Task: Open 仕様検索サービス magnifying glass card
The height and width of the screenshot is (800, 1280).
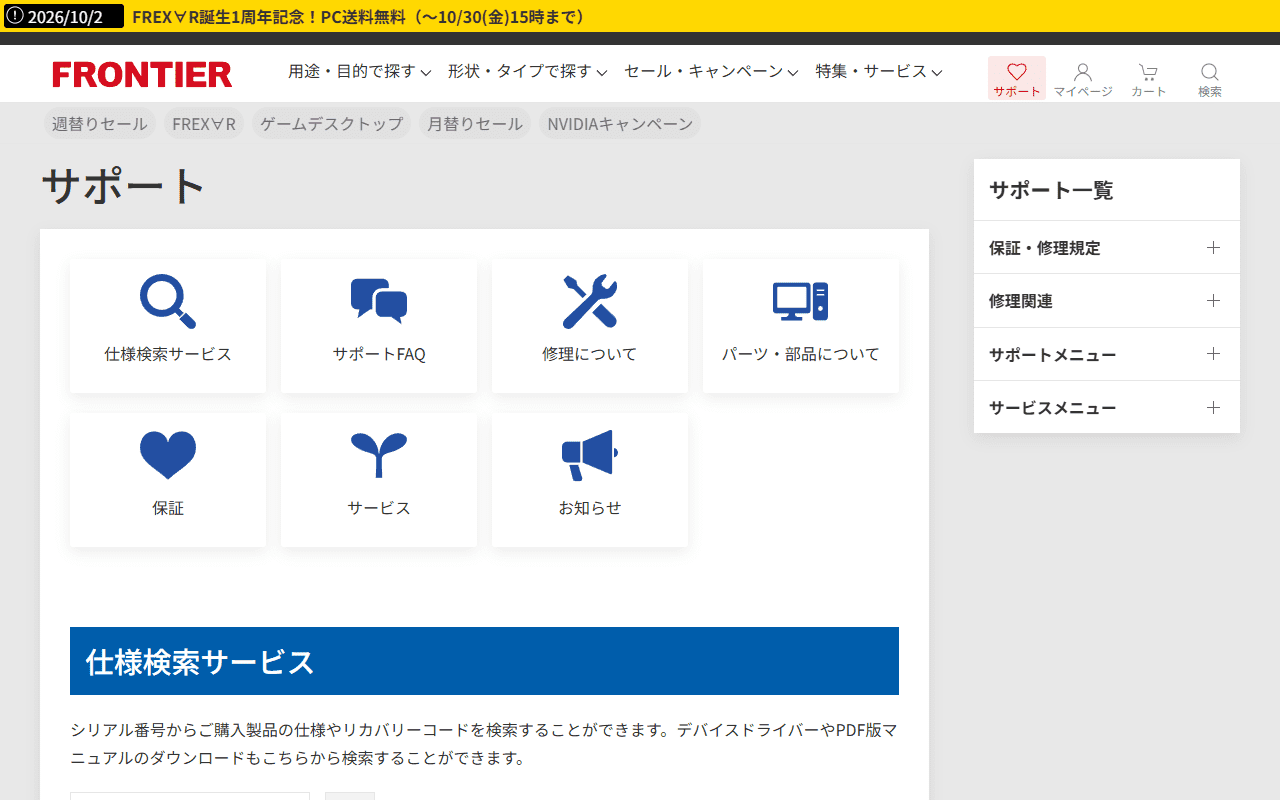Action: point(168,326)
